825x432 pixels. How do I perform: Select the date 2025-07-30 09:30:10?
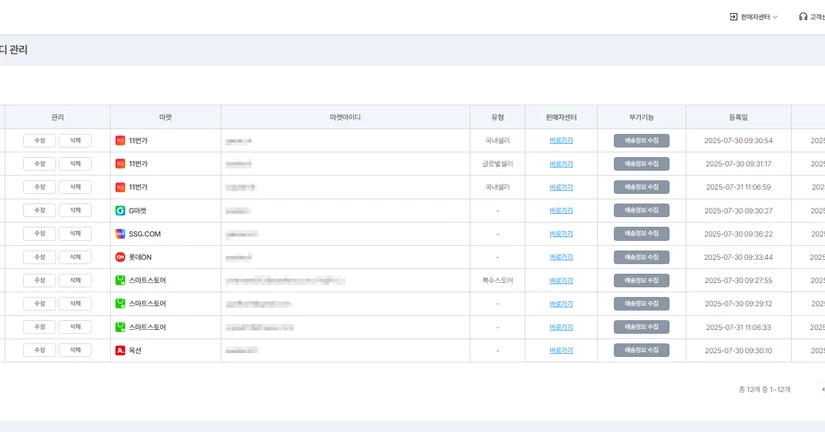(x=738, y=350)
